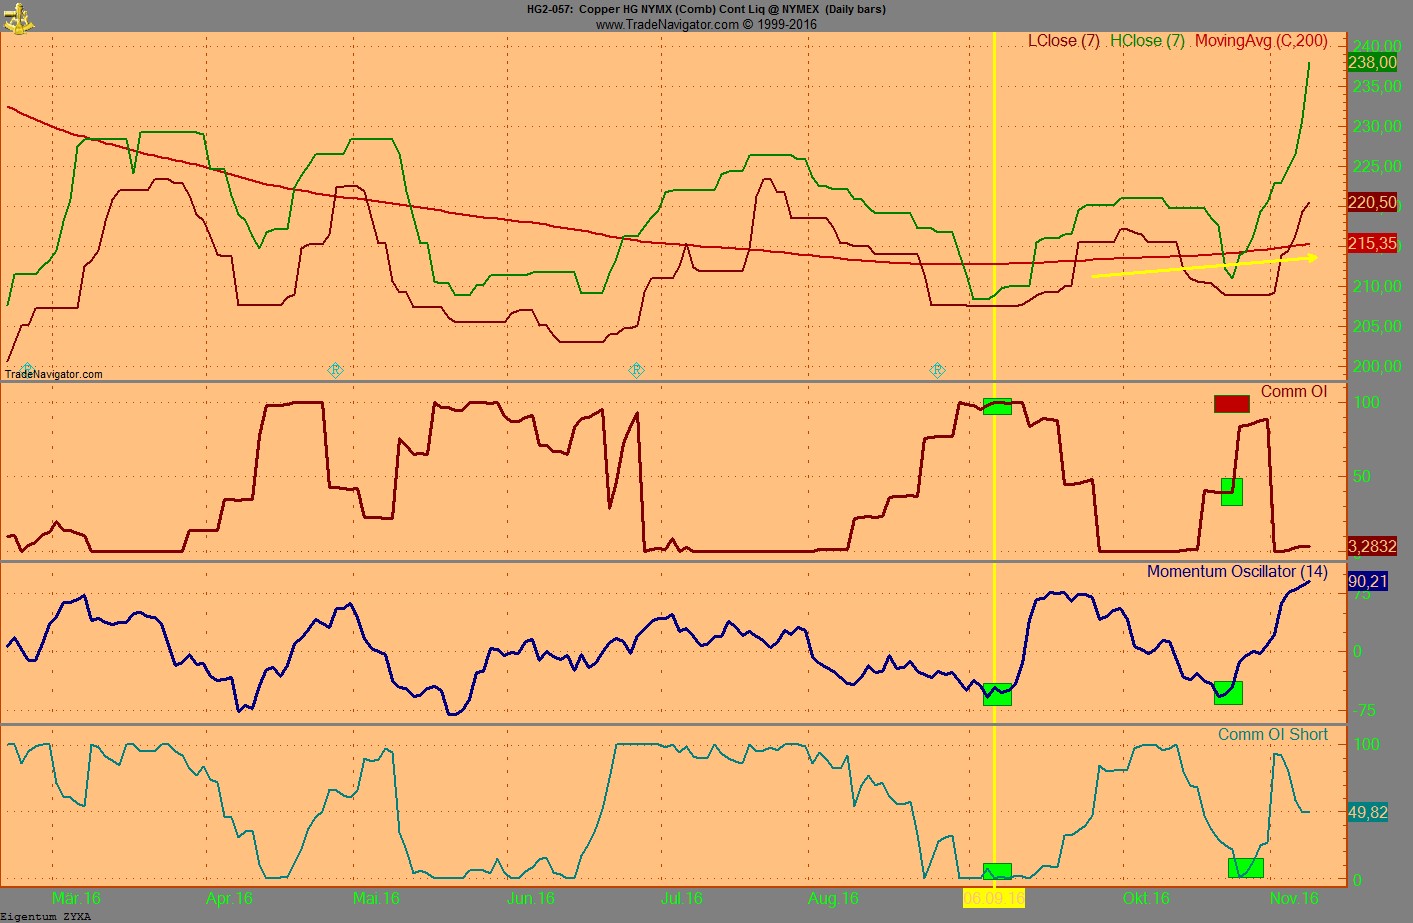1413x923 pixels.
Task: Click the Trade Navigator logo icon
Action: (18, 17)
